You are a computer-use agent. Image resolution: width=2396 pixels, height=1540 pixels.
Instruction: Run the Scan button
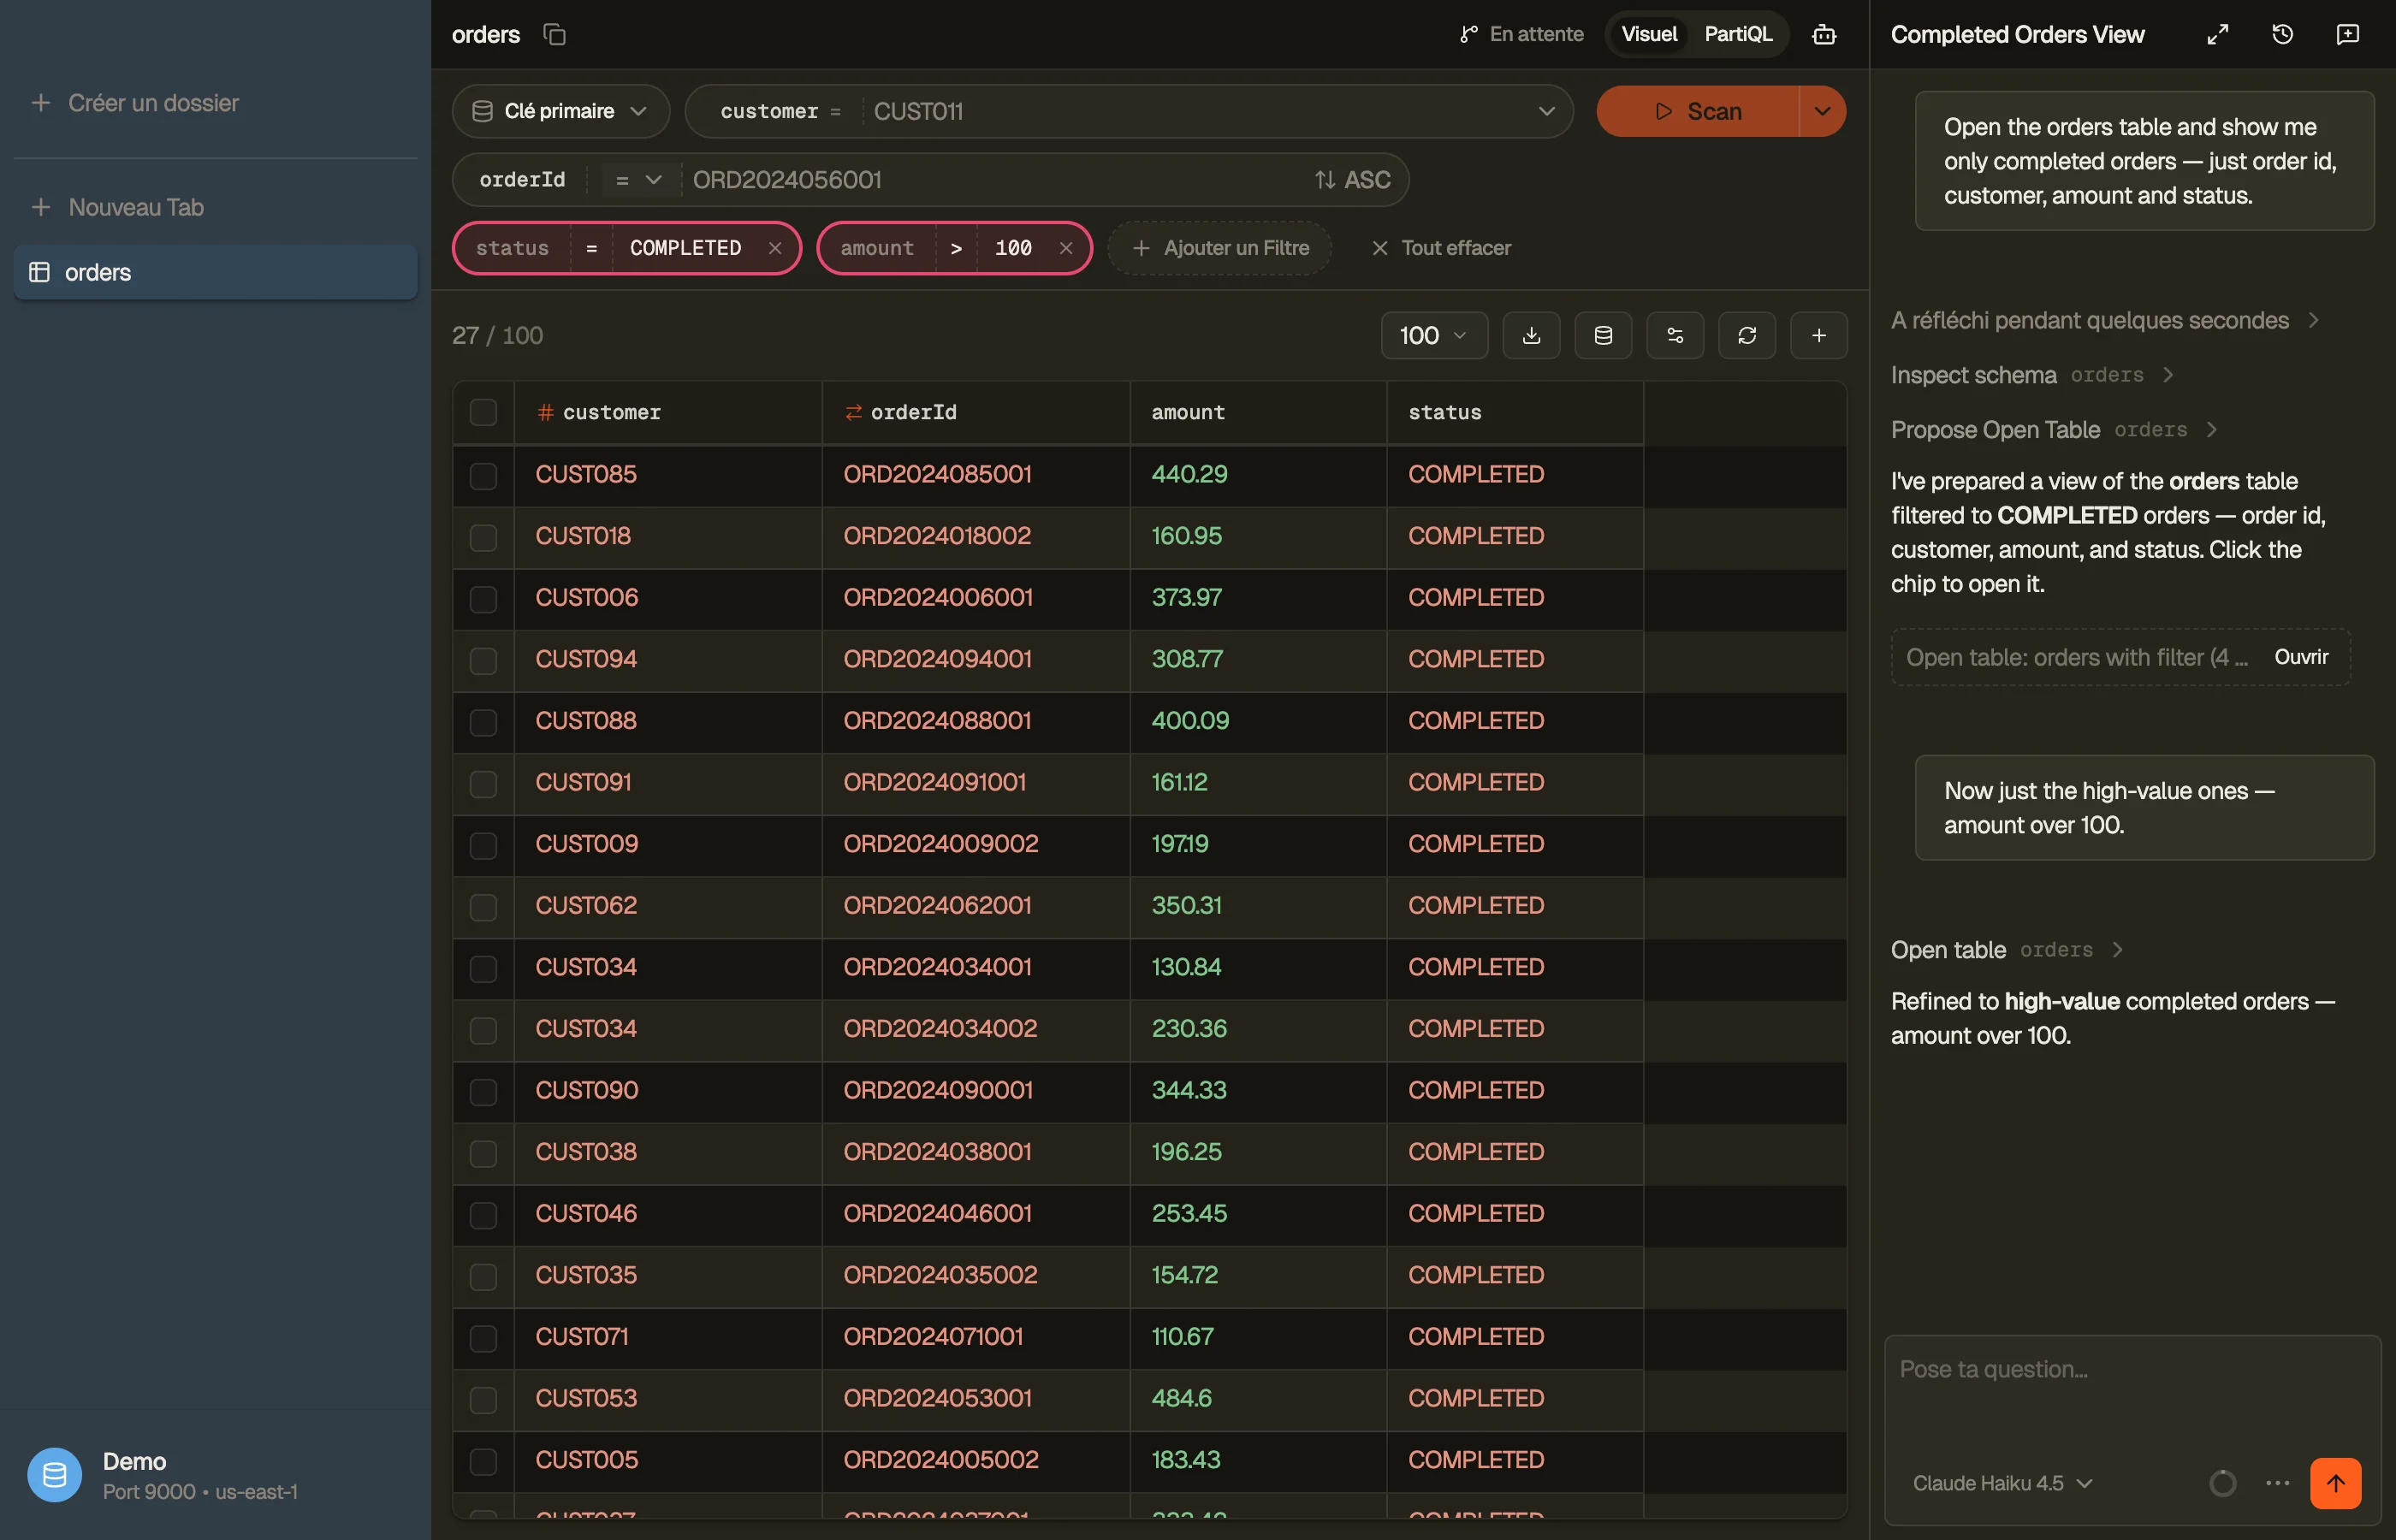(x=1697, y=111)
